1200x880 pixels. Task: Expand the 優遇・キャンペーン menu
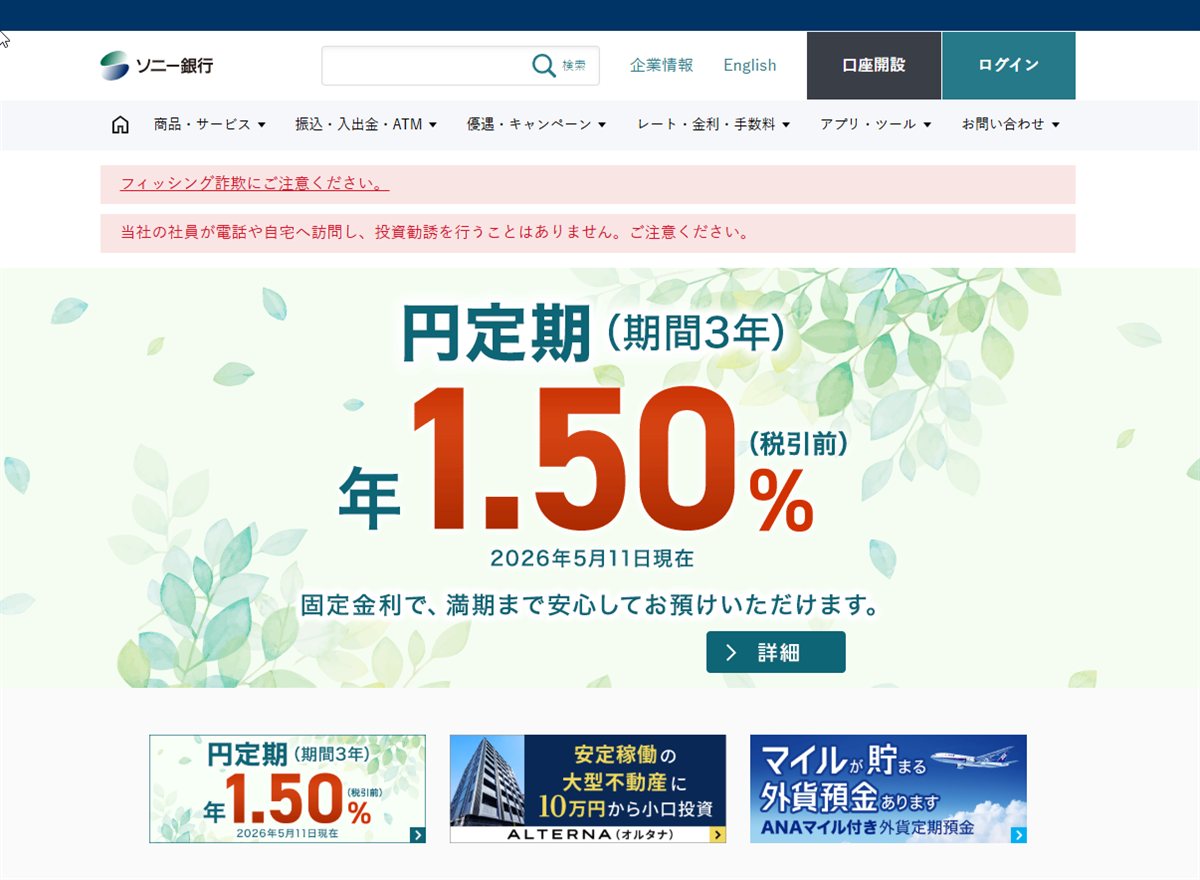pos(536,125)
